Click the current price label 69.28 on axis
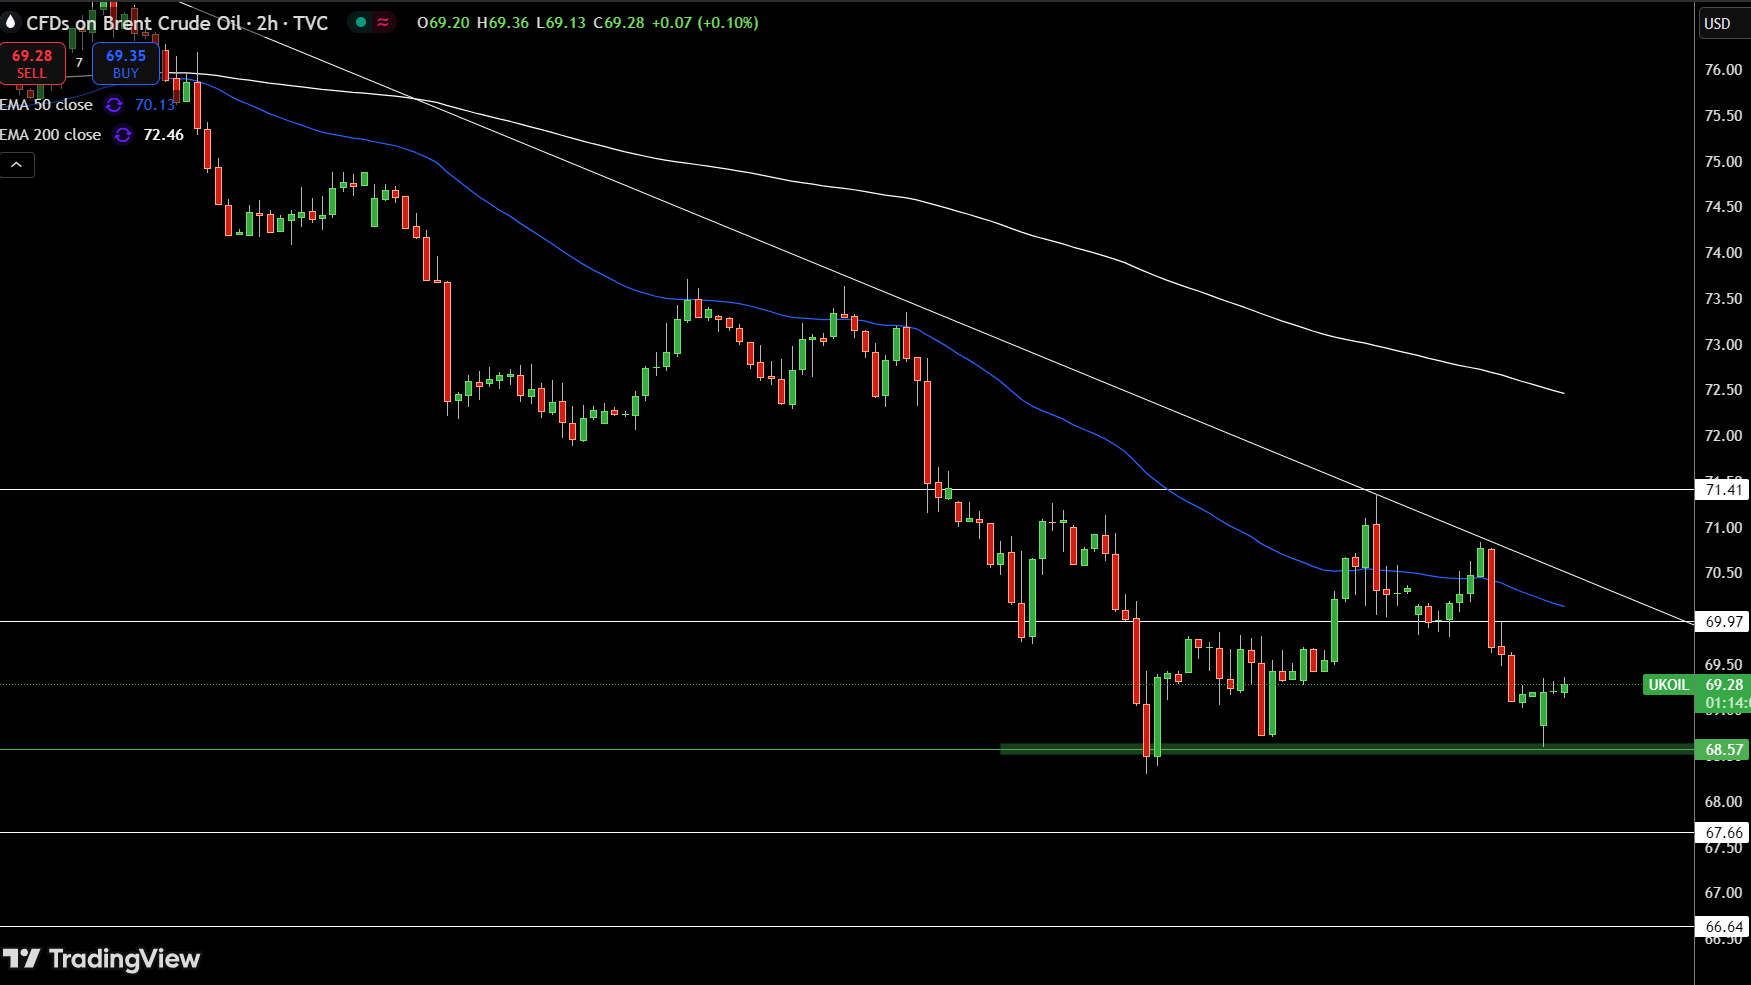1751x985 pixels. point(1724,685)
